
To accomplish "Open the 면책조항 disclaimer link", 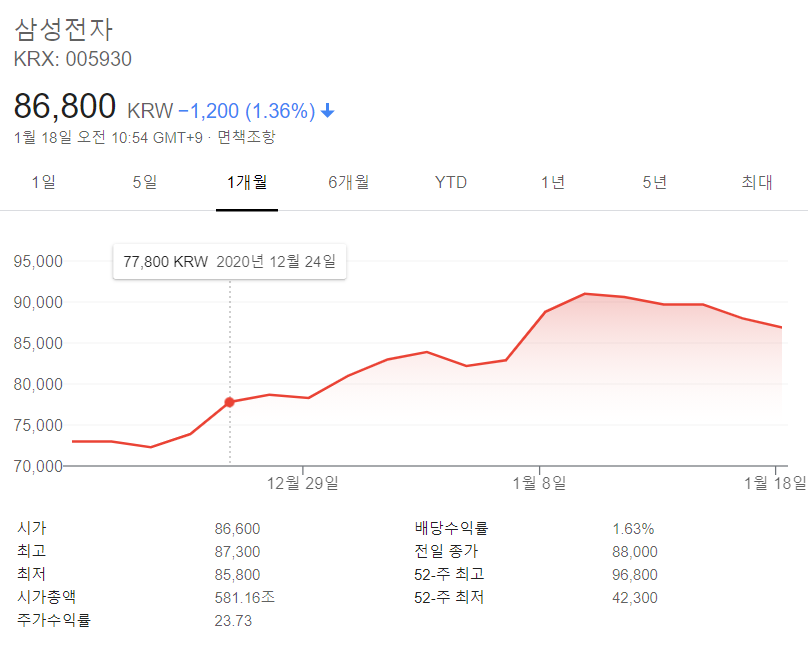I will [246, 137].
